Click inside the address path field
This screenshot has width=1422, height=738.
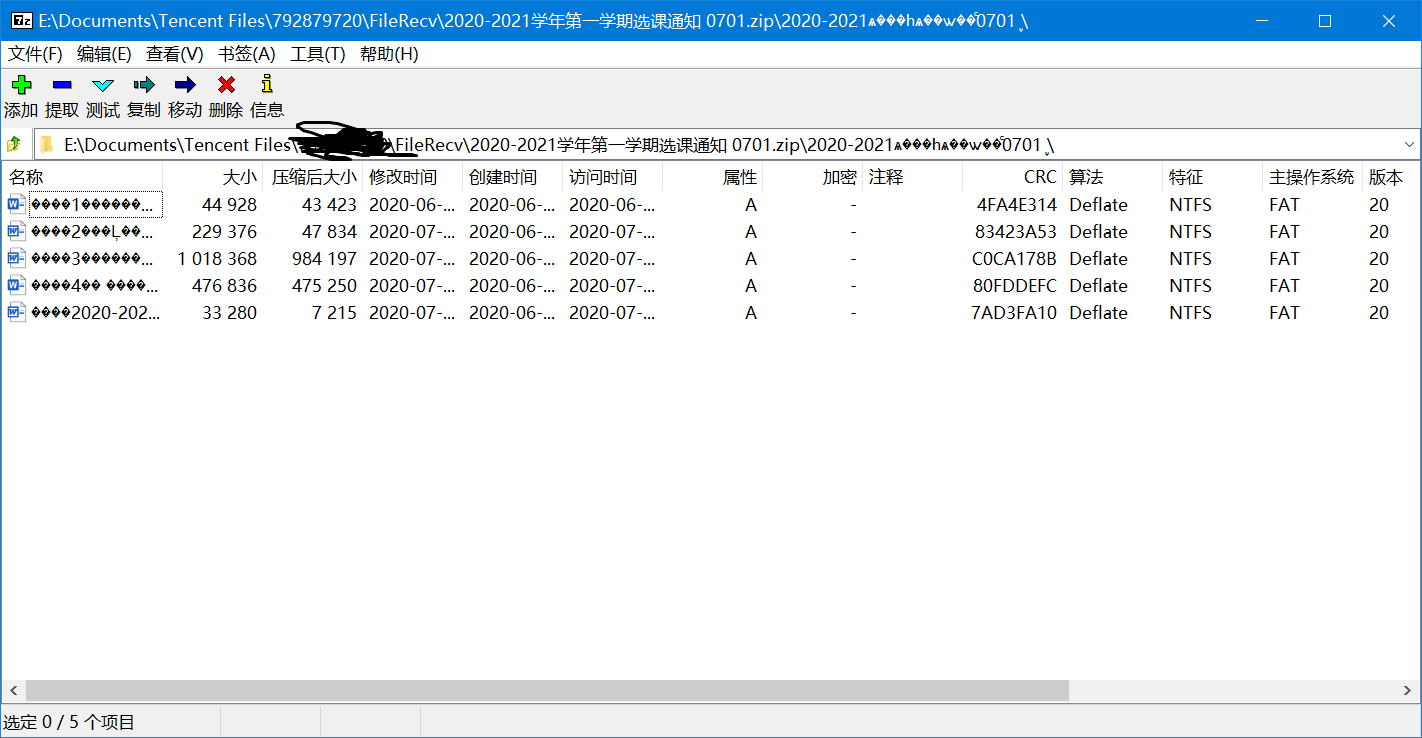[700, 144]
